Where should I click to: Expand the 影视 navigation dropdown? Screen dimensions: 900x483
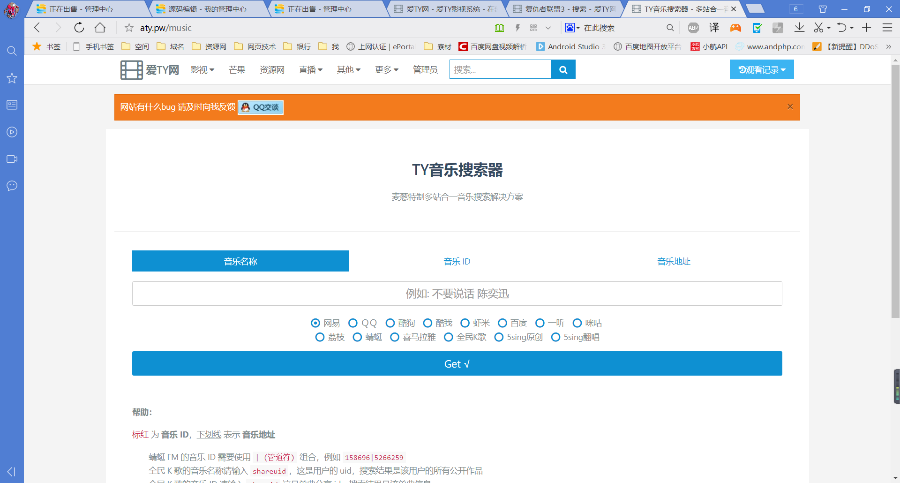coord(202,69)
